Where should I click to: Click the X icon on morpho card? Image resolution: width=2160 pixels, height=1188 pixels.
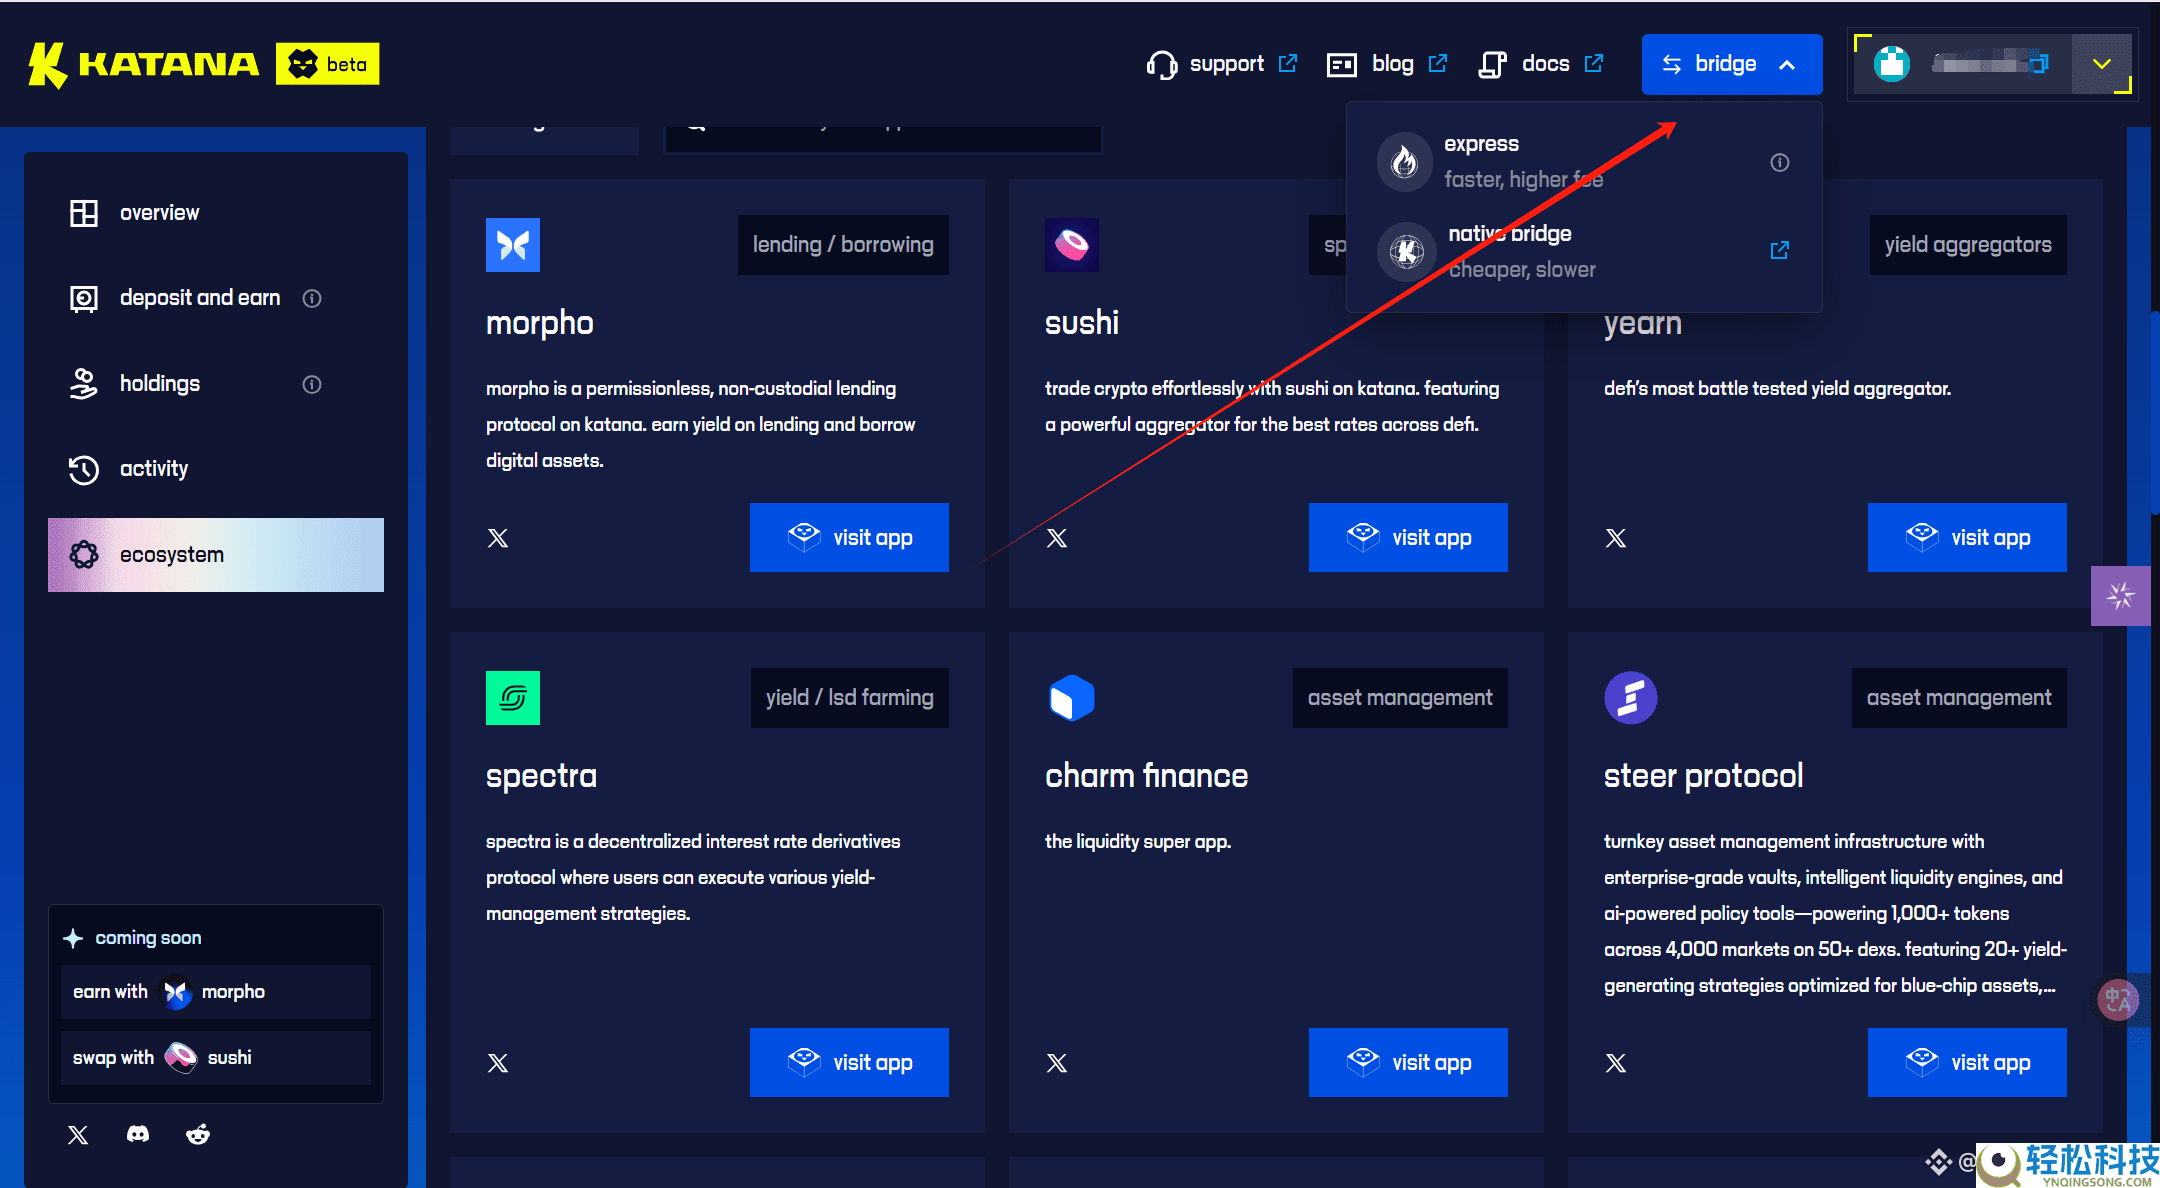coord(498,538)
